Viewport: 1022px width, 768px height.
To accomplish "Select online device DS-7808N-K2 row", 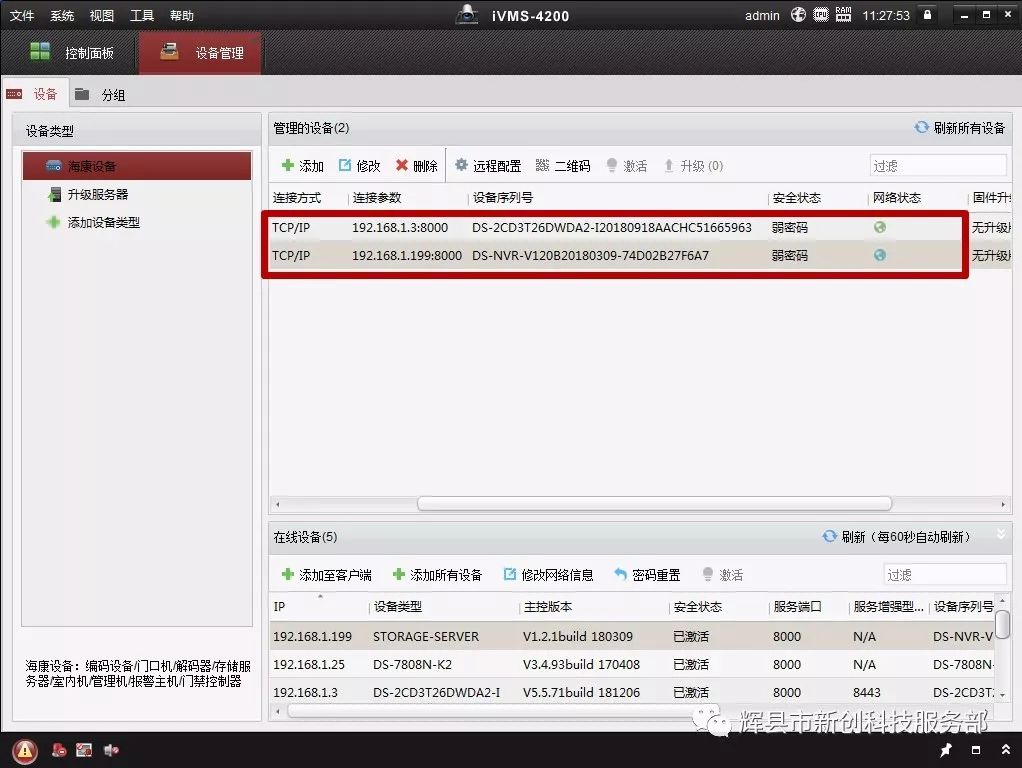I will point(632,664).
